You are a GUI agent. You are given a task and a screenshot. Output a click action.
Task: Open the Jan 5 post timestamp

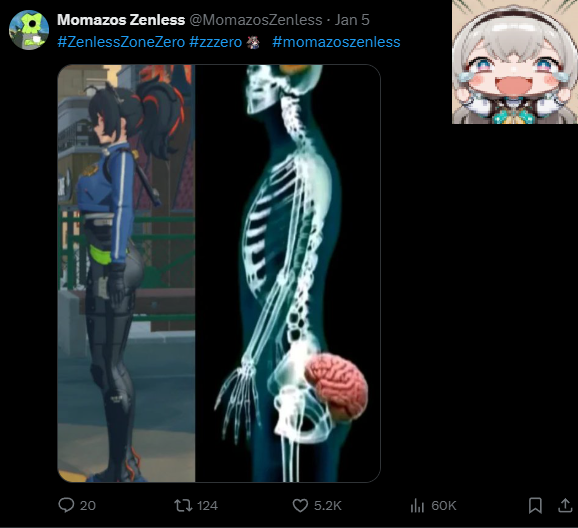[352, 20]
